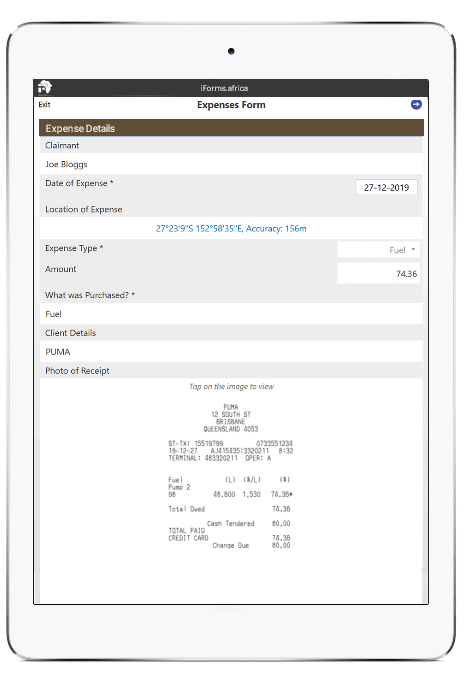The image size is (466, 673).
Task: Click the 'Tap on the image to view' hint
Action: (231, 386)
